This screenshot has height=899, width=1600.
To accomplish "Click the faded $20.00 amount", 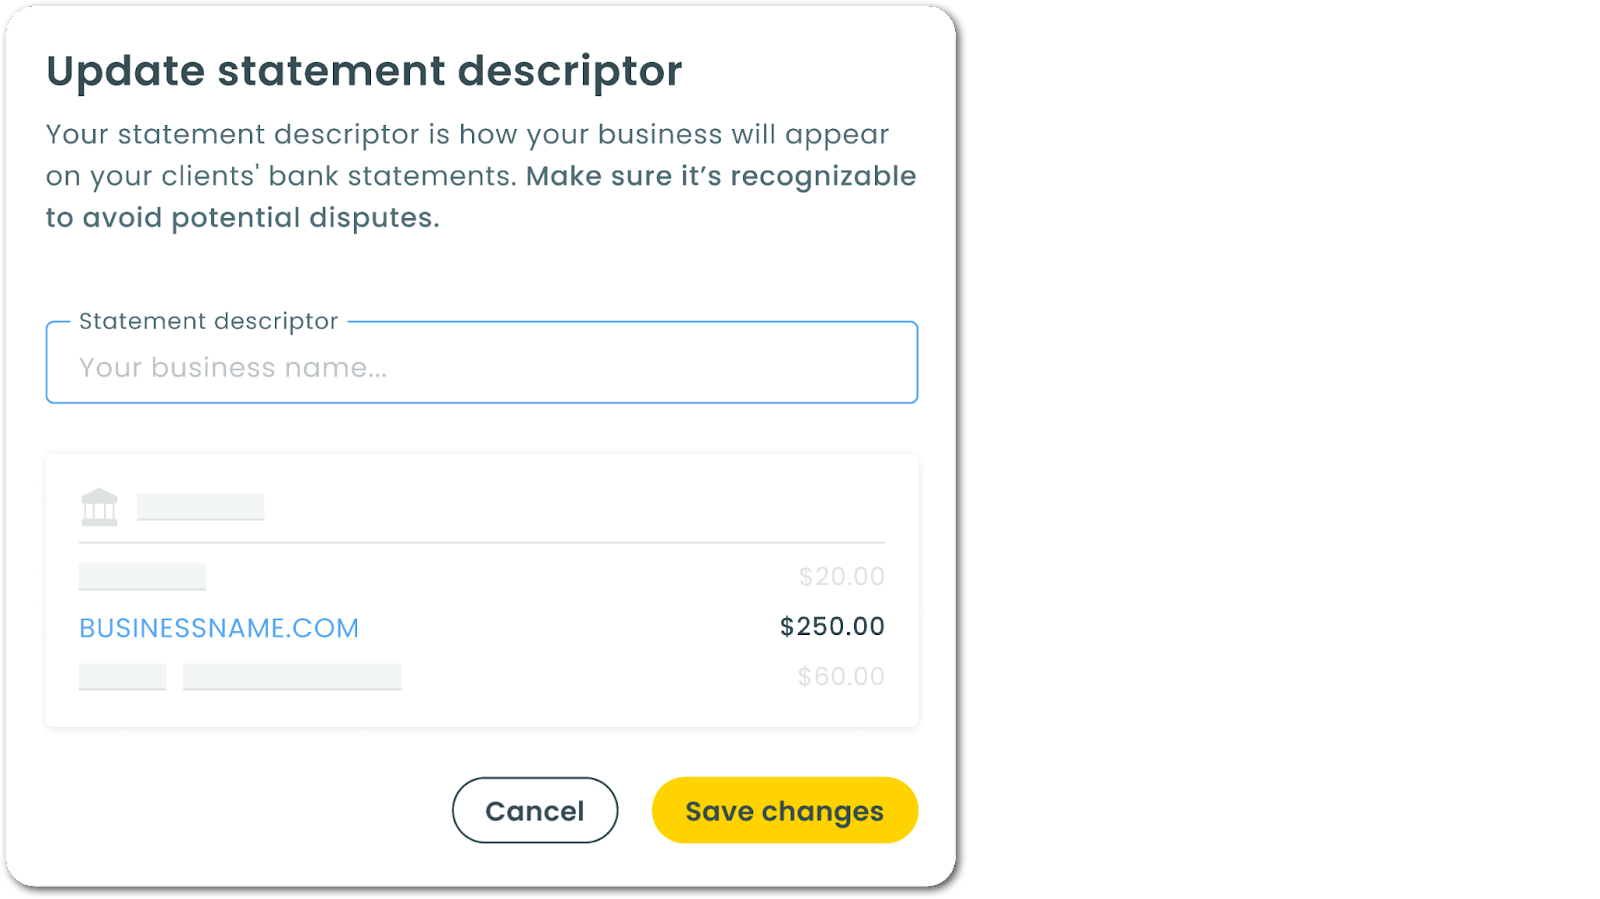I will tap(841, 577).
